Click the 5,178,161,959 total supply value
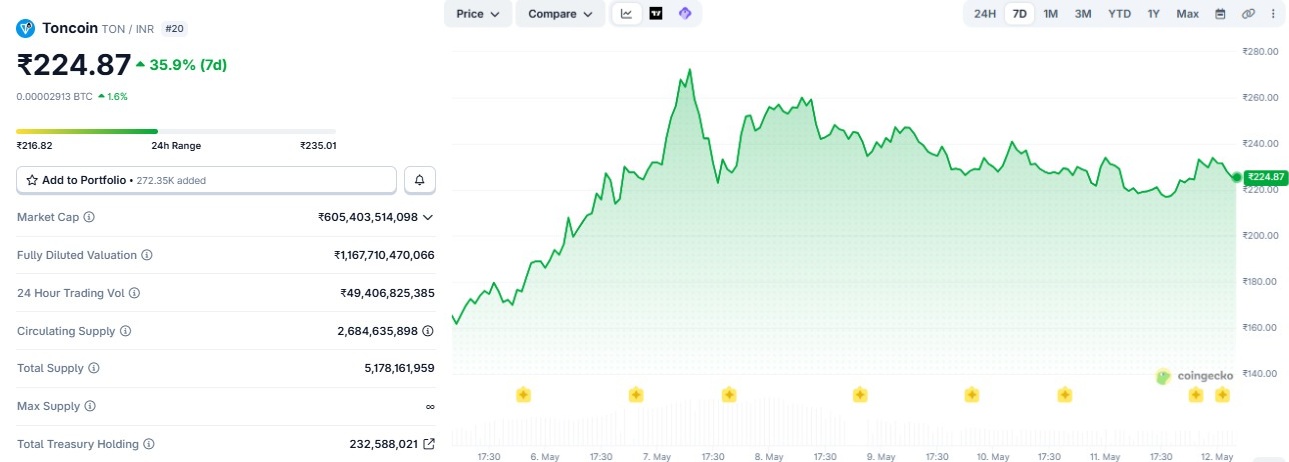The image size is (1289, 462). (399, 368)
